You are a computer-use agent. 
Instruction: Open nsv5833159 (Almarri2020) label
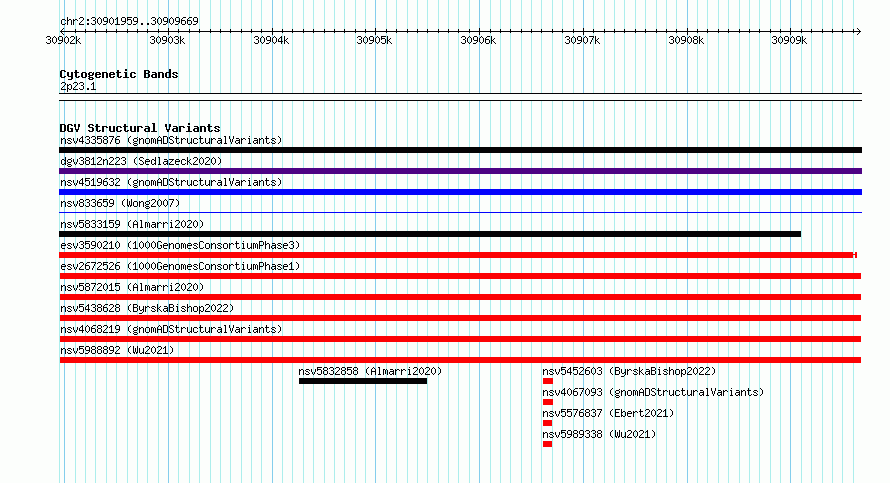[x=132, y=224]
